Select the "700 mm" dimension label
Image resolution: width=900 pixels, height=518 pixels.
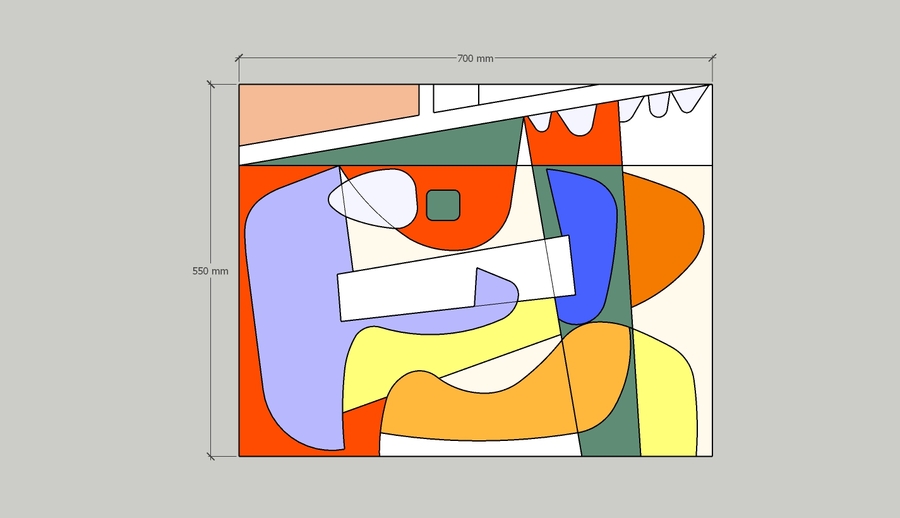click(x=475, y=58)
